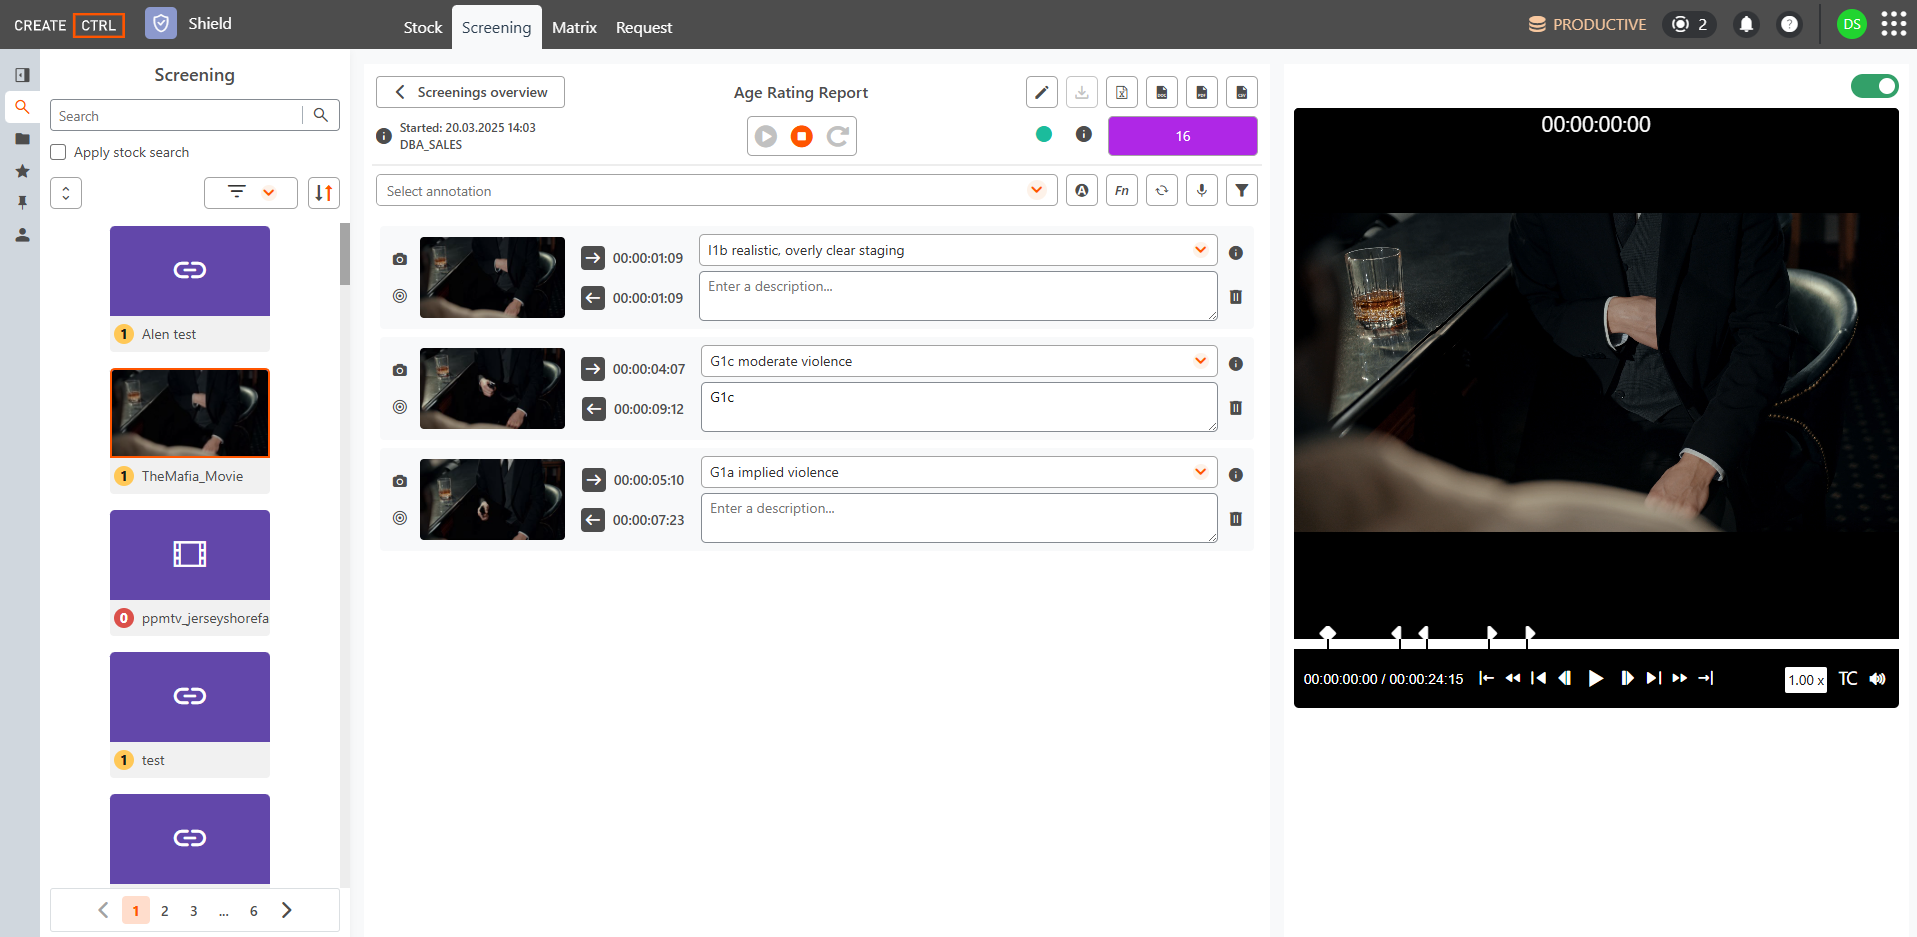Open the search view in left sidebar

(22, 107)
